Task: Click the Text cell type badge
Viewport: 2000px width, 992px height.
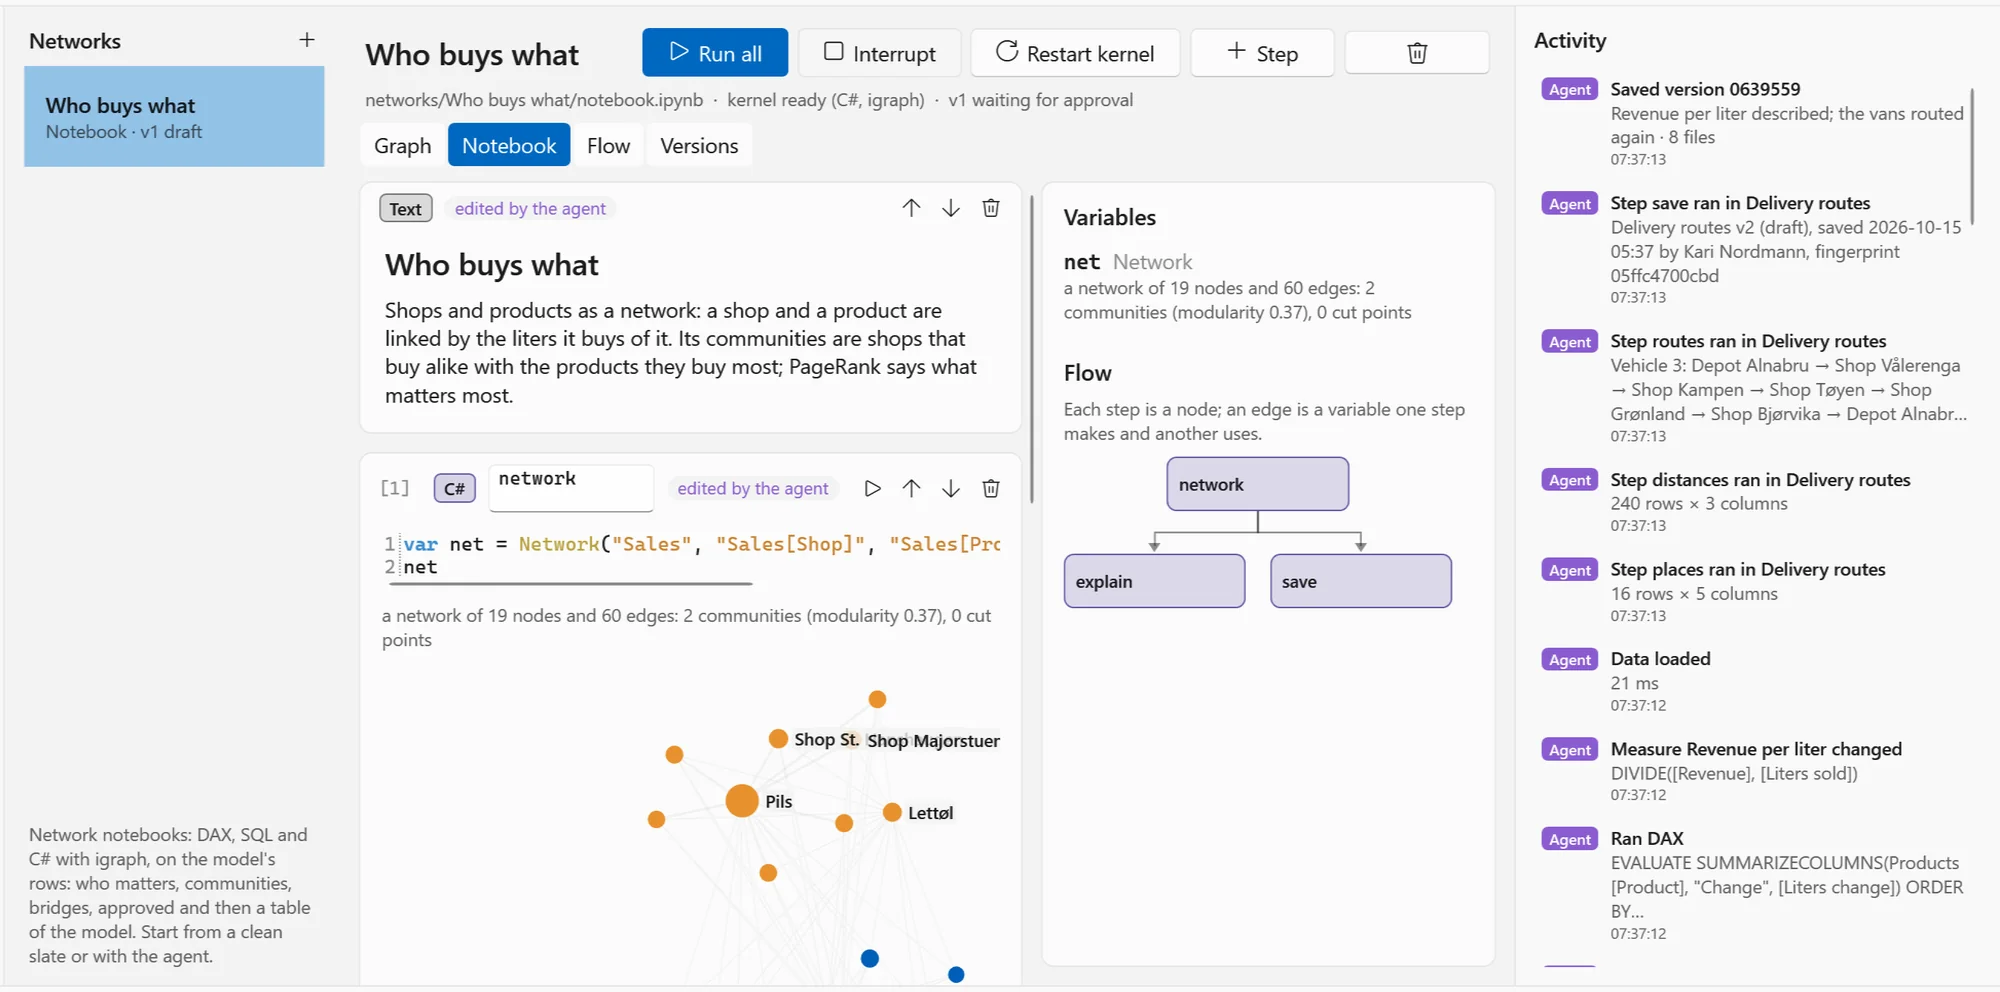Action: pos(405,208)
